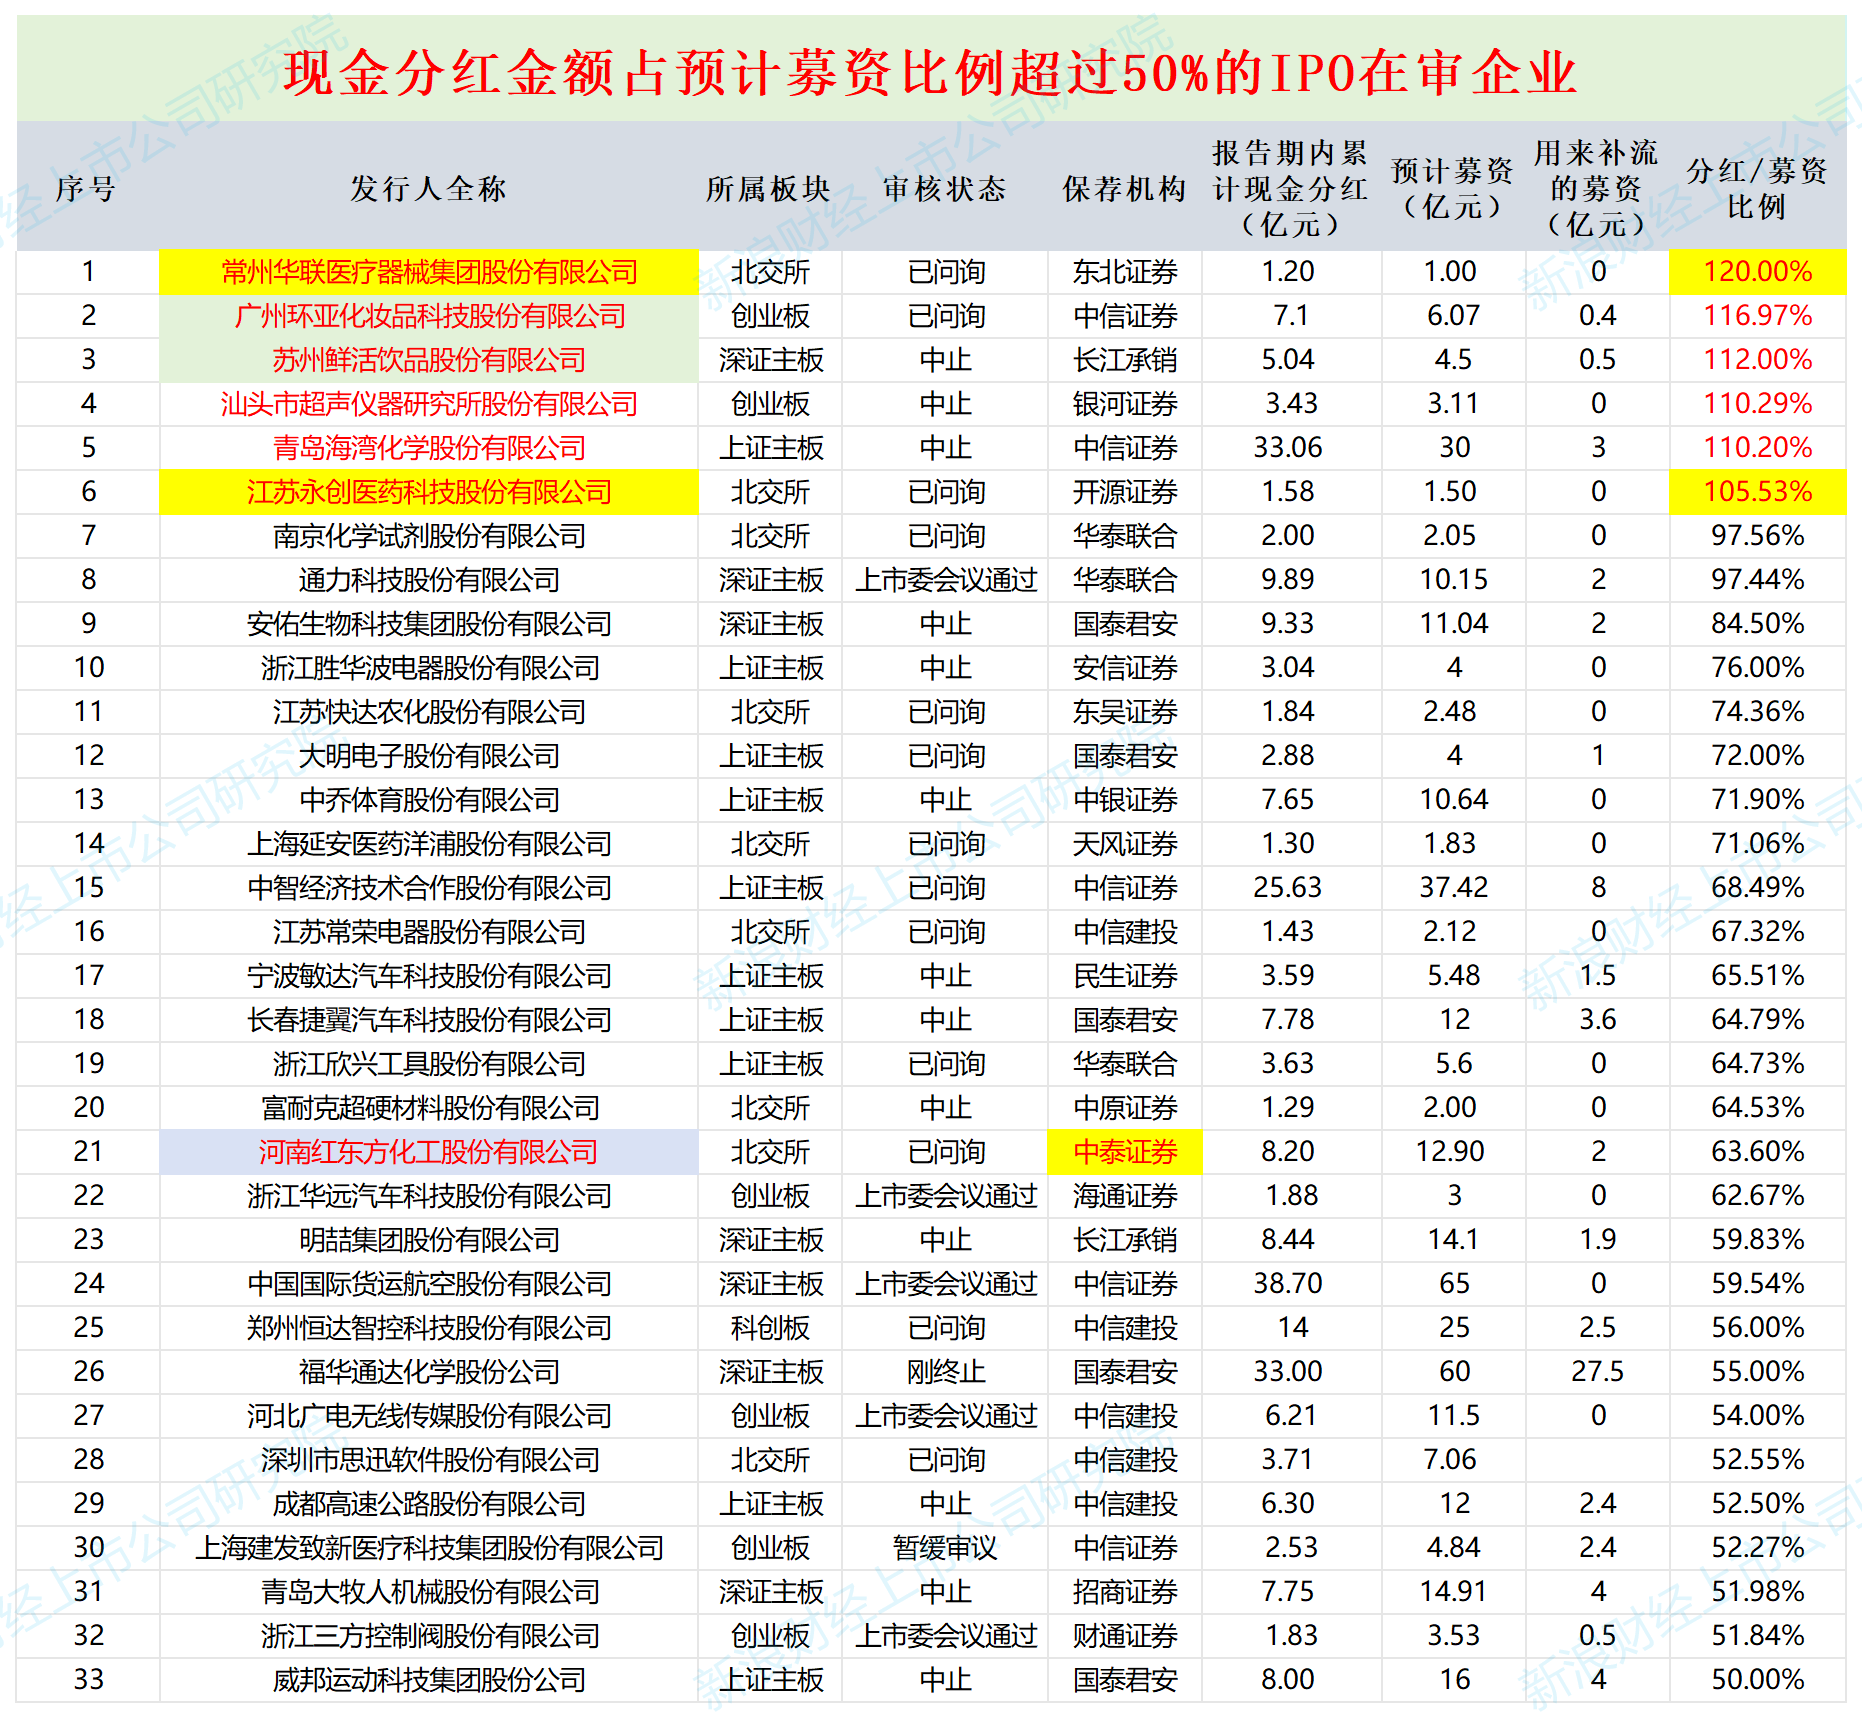Screen dimensions: 1862x1718
Task: Click the red table title about 现金分红 over 50%
Action: (x=930, y=73)
